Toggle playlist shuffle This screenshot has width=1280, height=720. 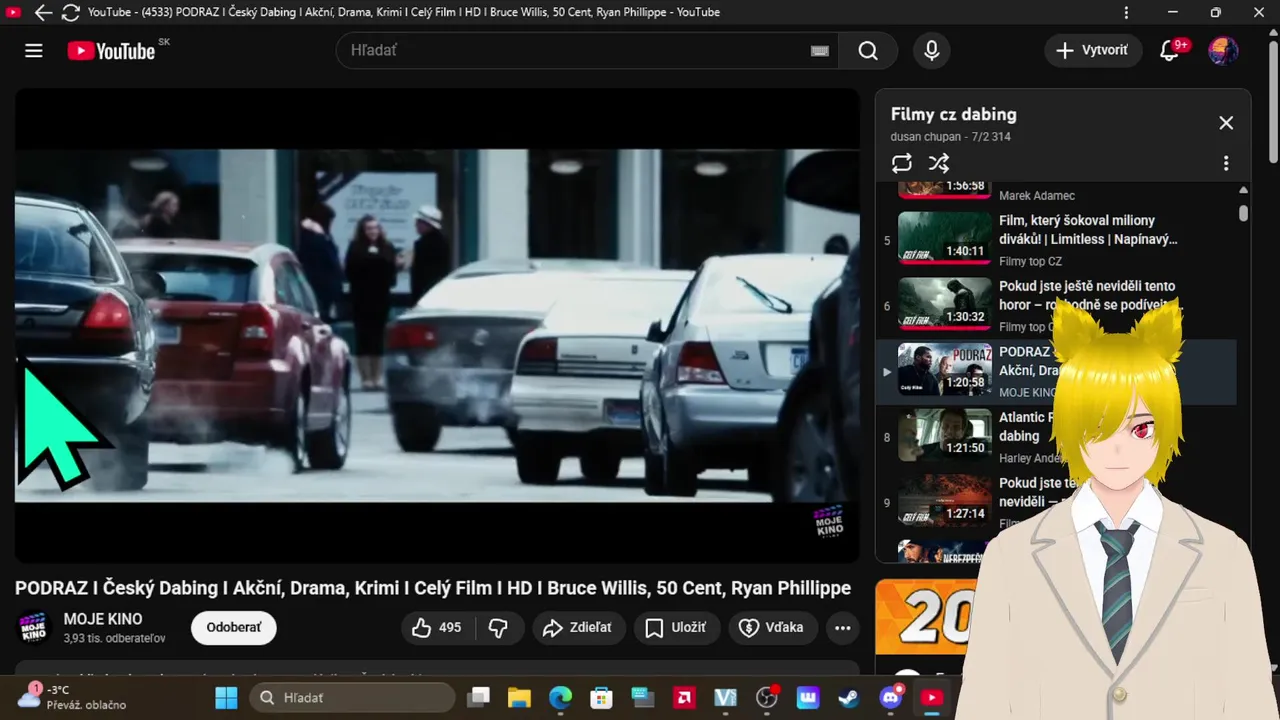(939, 163)
